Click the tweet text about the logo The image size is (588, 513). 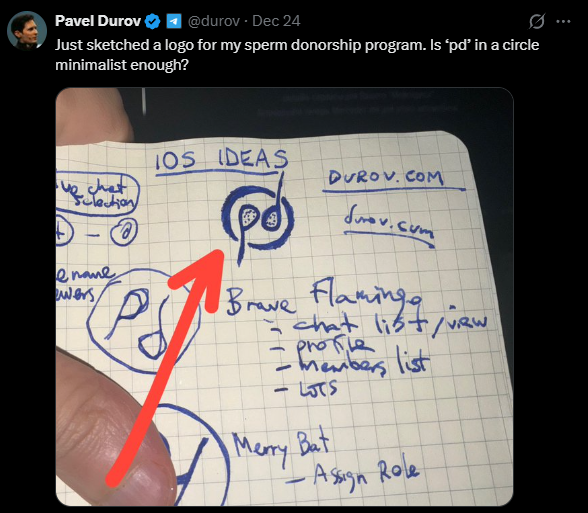(297, 55)
